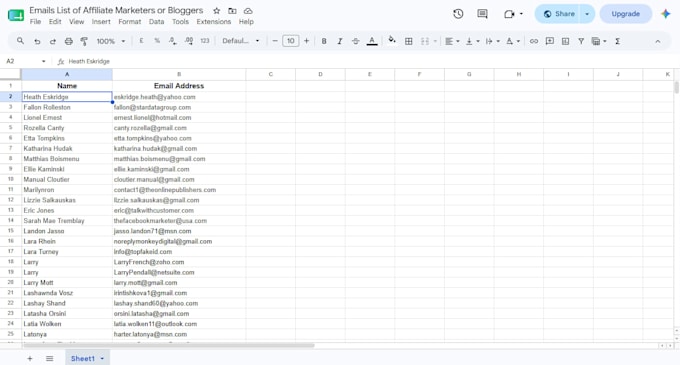Image resolution: width=680 pixels, height=365 pixels.
Task: Star this spreadsheet document
Action: click(x=216, y=11)
